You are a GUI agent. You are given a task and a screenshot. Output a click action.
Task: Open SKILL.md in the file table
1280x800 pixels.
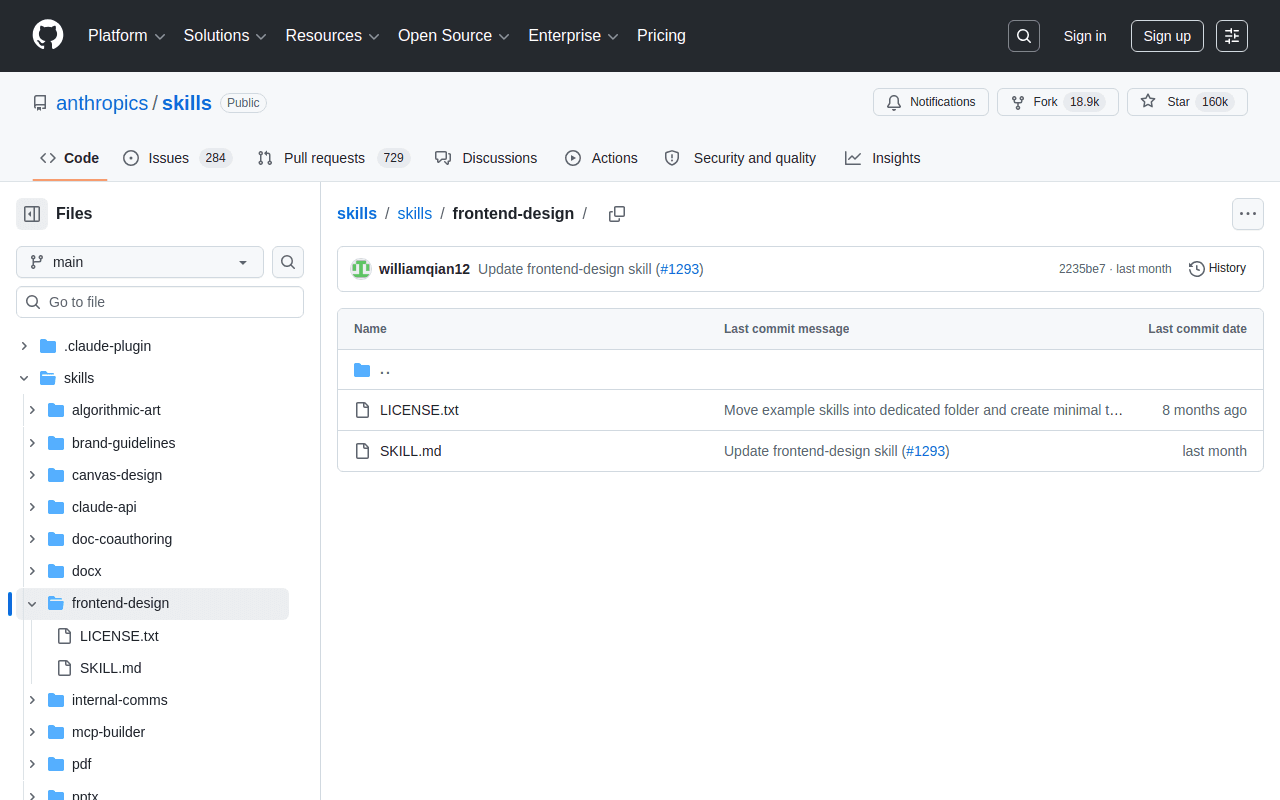tap(411, 451)
